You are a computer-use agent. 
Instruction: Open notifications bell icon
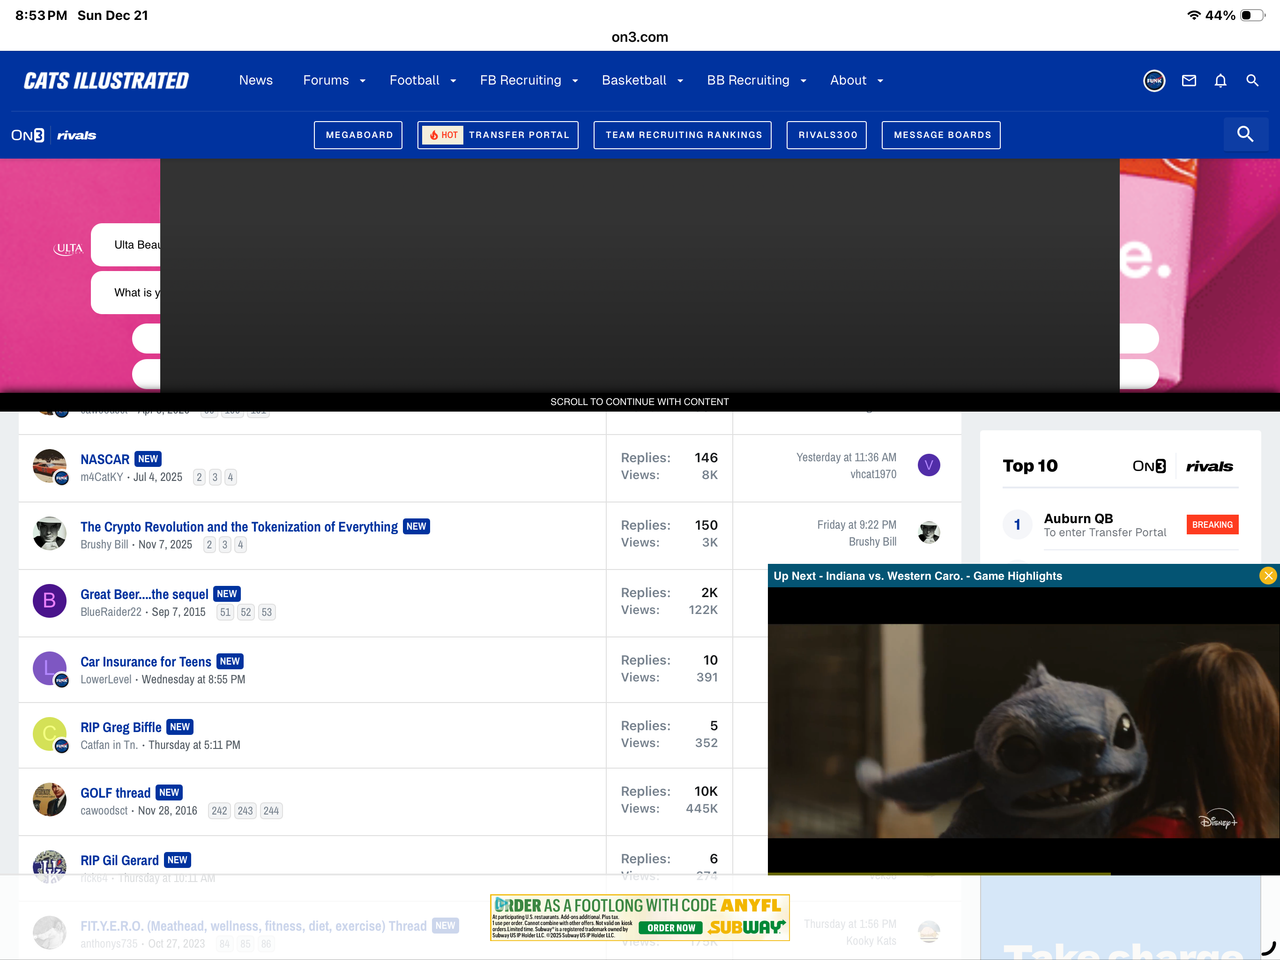point(1220,81)
